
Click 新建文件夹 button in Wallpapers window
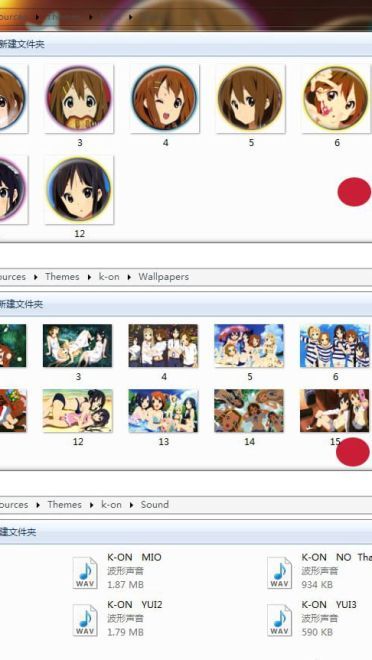click(x=21, y=304)
